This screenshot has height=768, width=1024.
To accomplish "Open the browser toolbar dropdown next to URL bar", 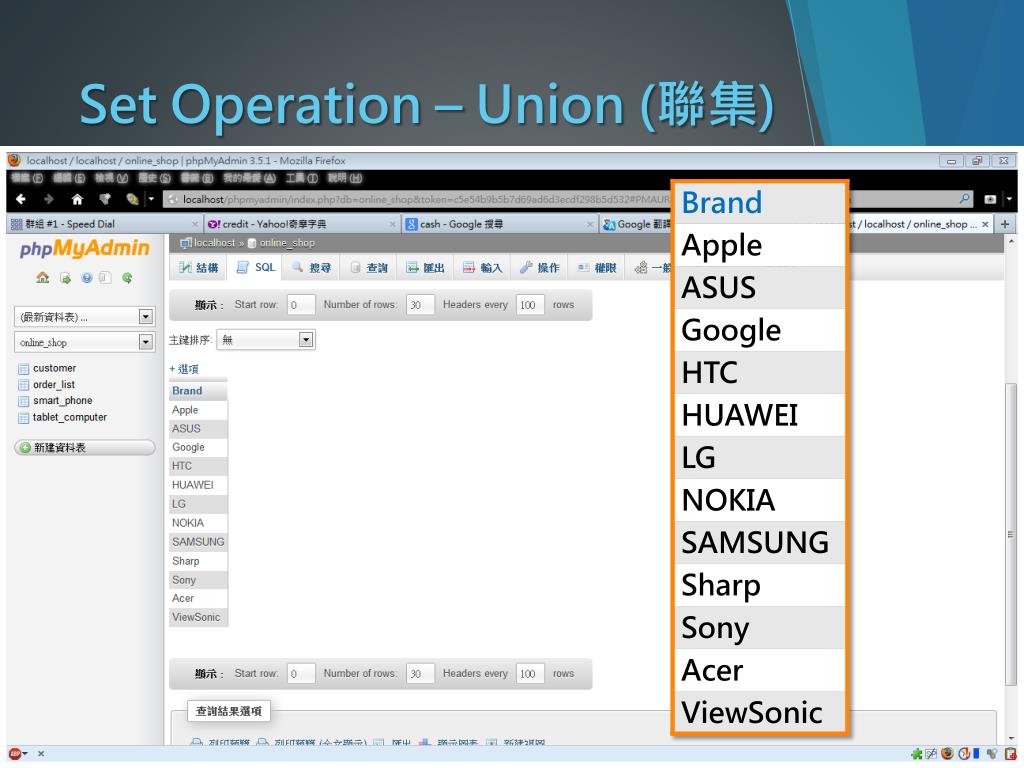I will 151,199.
